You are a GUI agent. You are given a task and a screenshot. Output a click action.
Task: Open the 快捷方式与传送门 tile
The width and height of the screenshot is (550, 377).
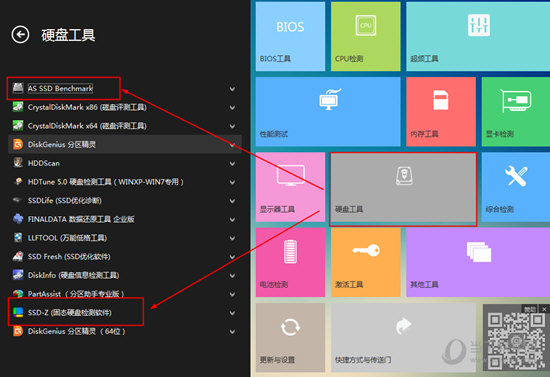point(403,337)
